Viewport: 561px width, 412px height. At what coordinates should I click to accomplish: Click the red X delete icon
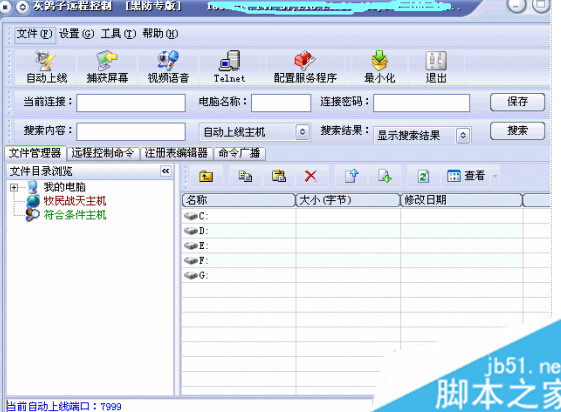coord(311,176)
